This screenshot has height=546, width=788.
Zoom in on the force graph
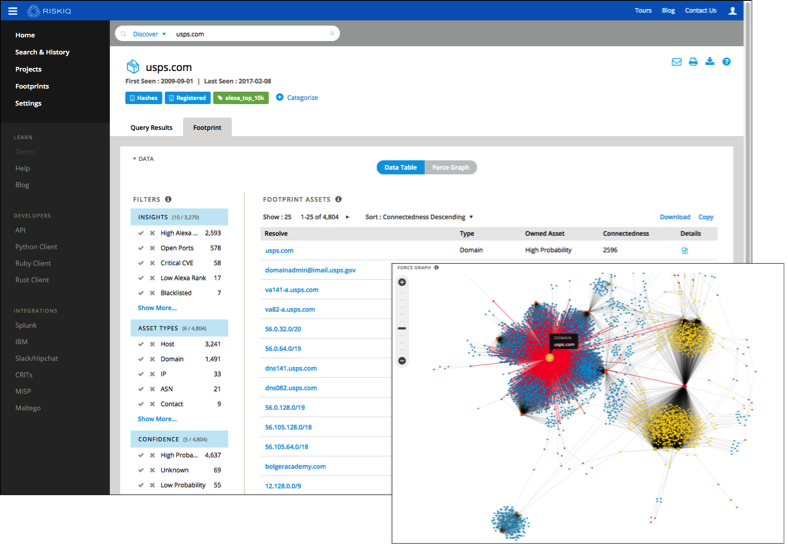(402, 282)
